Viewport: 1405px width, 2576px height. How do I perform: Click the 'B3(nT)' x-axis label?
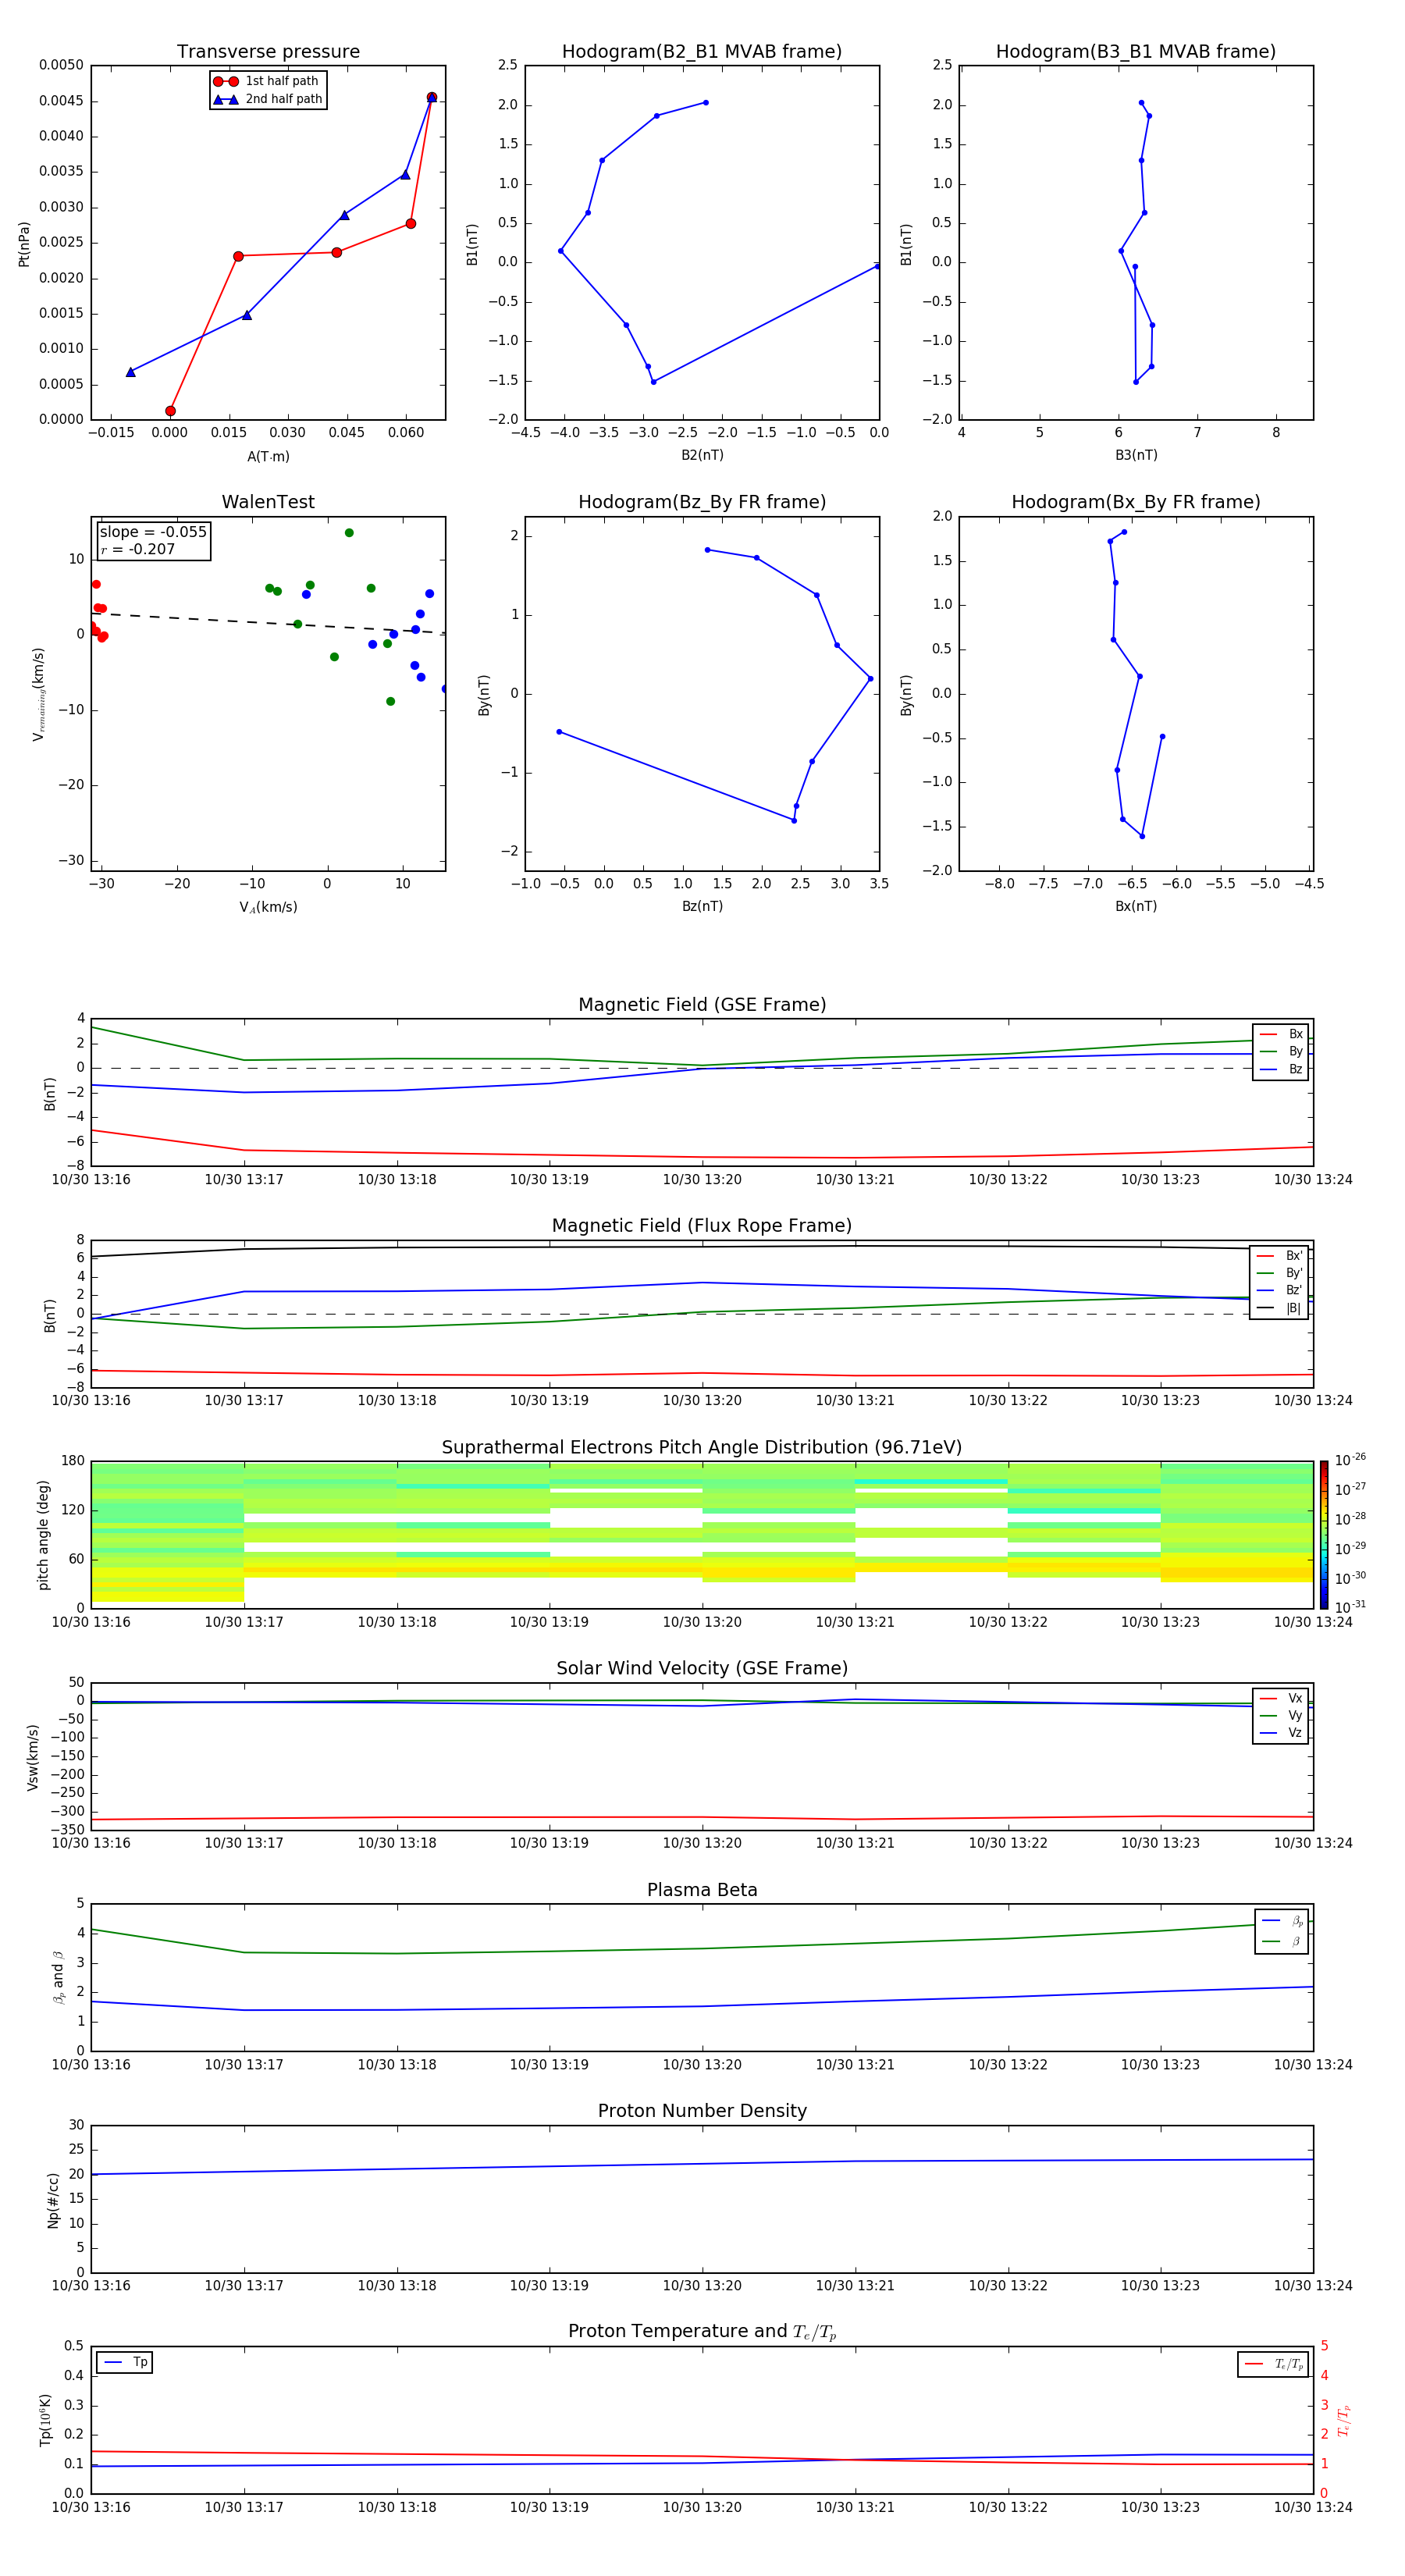point(1136,455)
